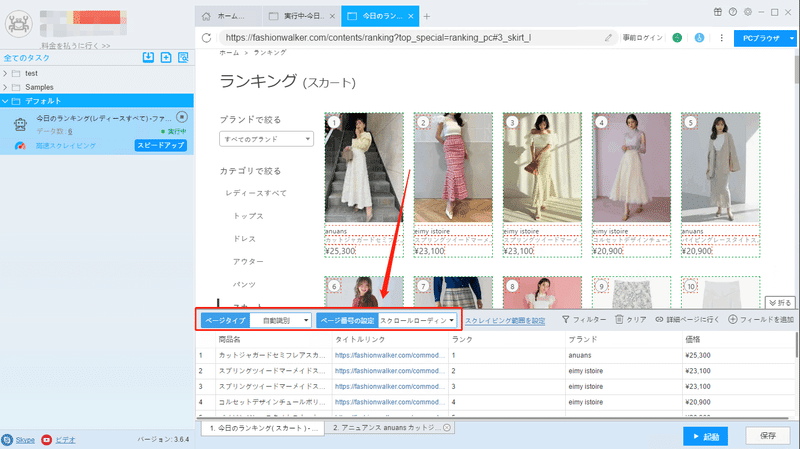Click the pencil edit URL icon

pyautogui.click(x=608, y=38)
